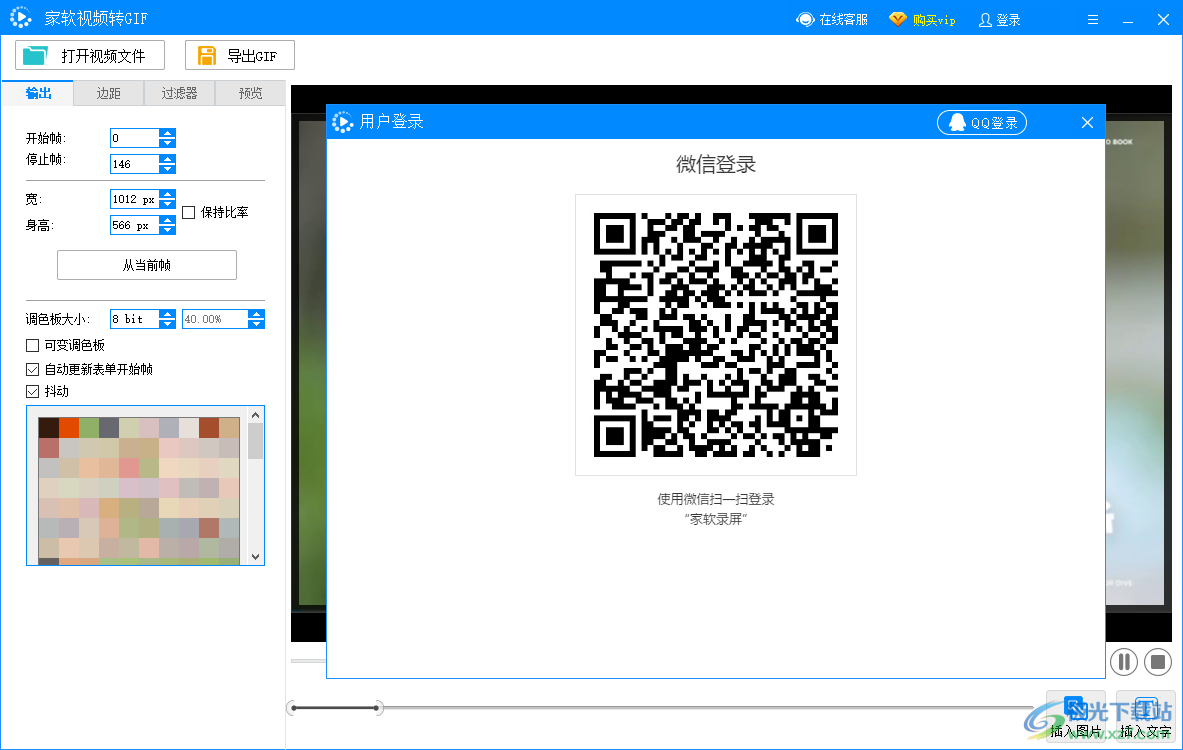Uncheck the 抖动 dithering checkbox
This screenshot has width=1183, height=750.
click(32, 392)
